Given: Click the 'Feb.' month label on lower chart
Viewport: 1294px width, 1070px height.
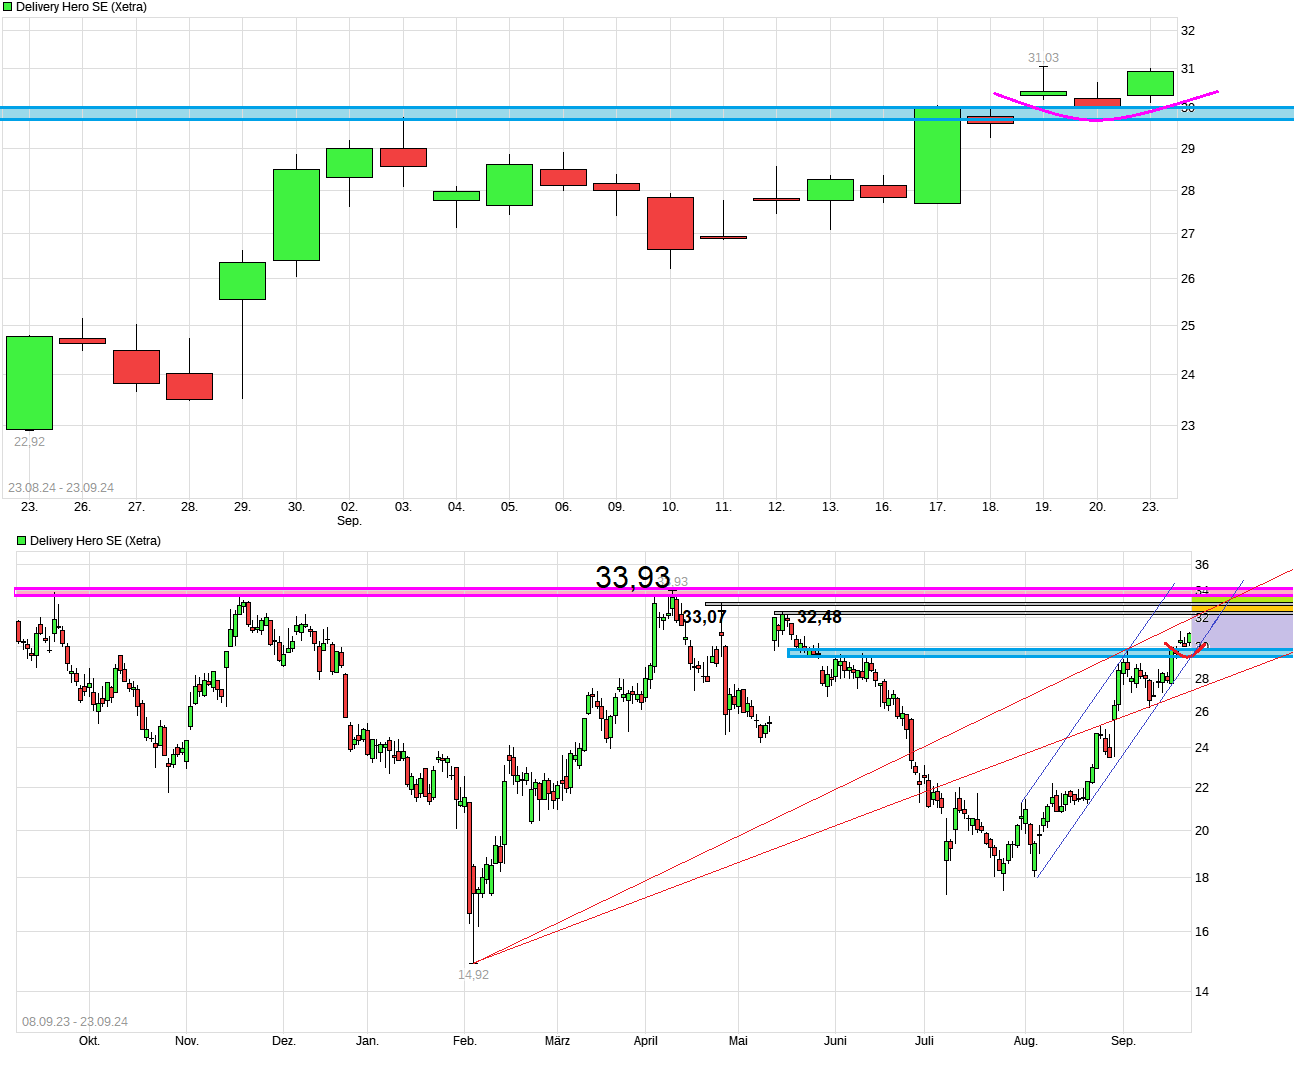Looking at the screenshot, I should click(464, 1040).
